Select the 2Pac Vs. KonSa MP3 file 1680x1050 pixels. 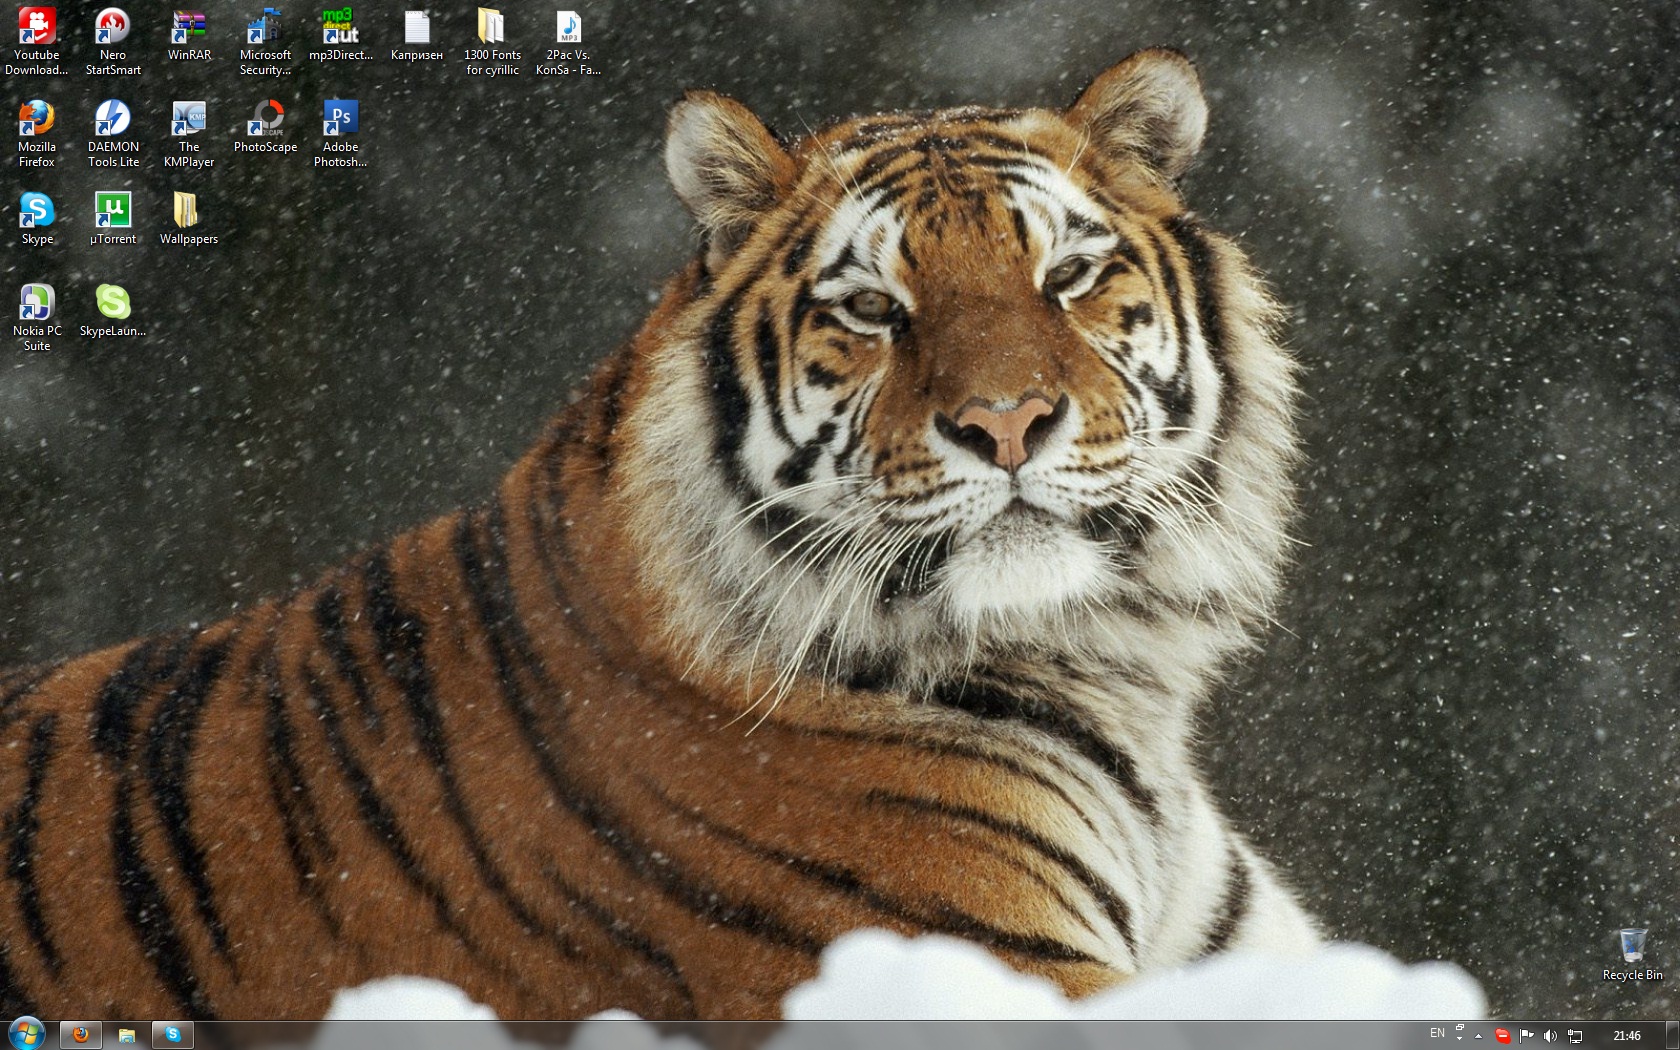pos(568,42)
